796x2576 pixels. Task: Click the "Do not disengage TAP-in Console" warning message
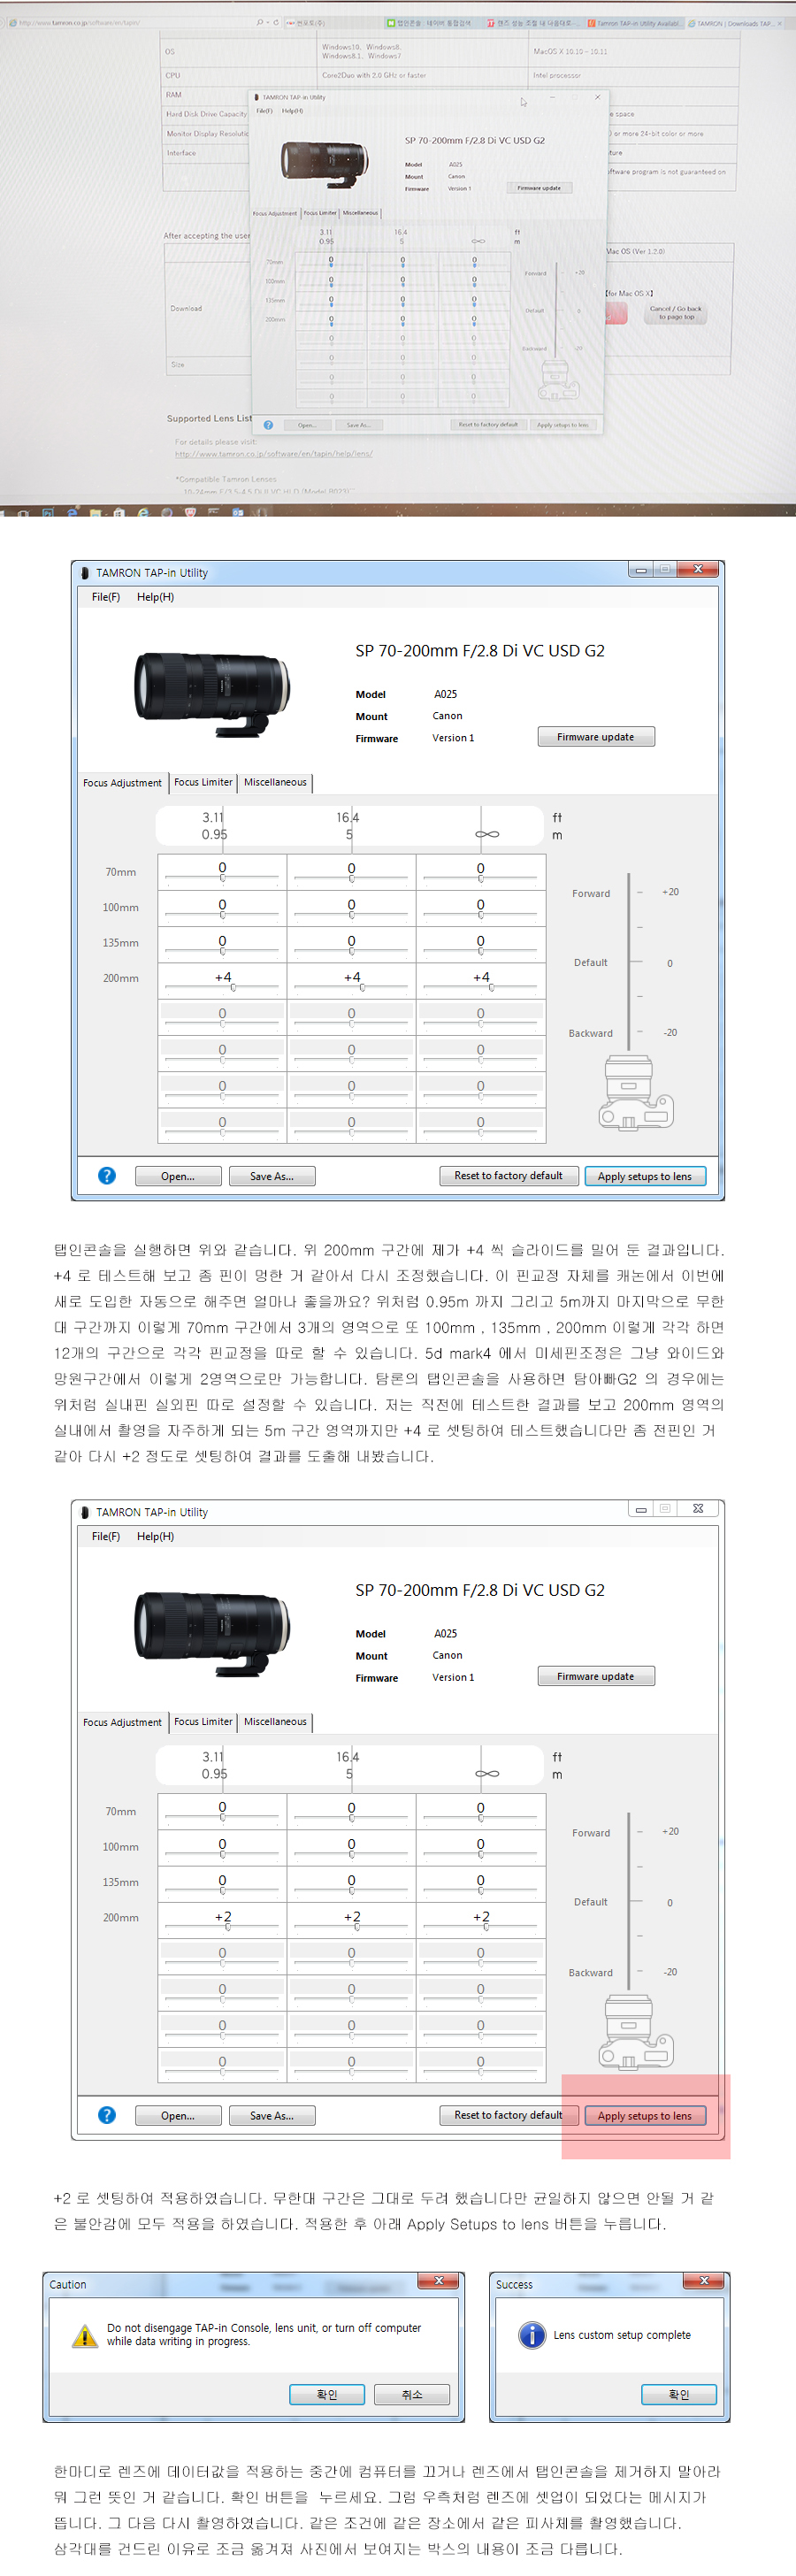[264, 2334]
